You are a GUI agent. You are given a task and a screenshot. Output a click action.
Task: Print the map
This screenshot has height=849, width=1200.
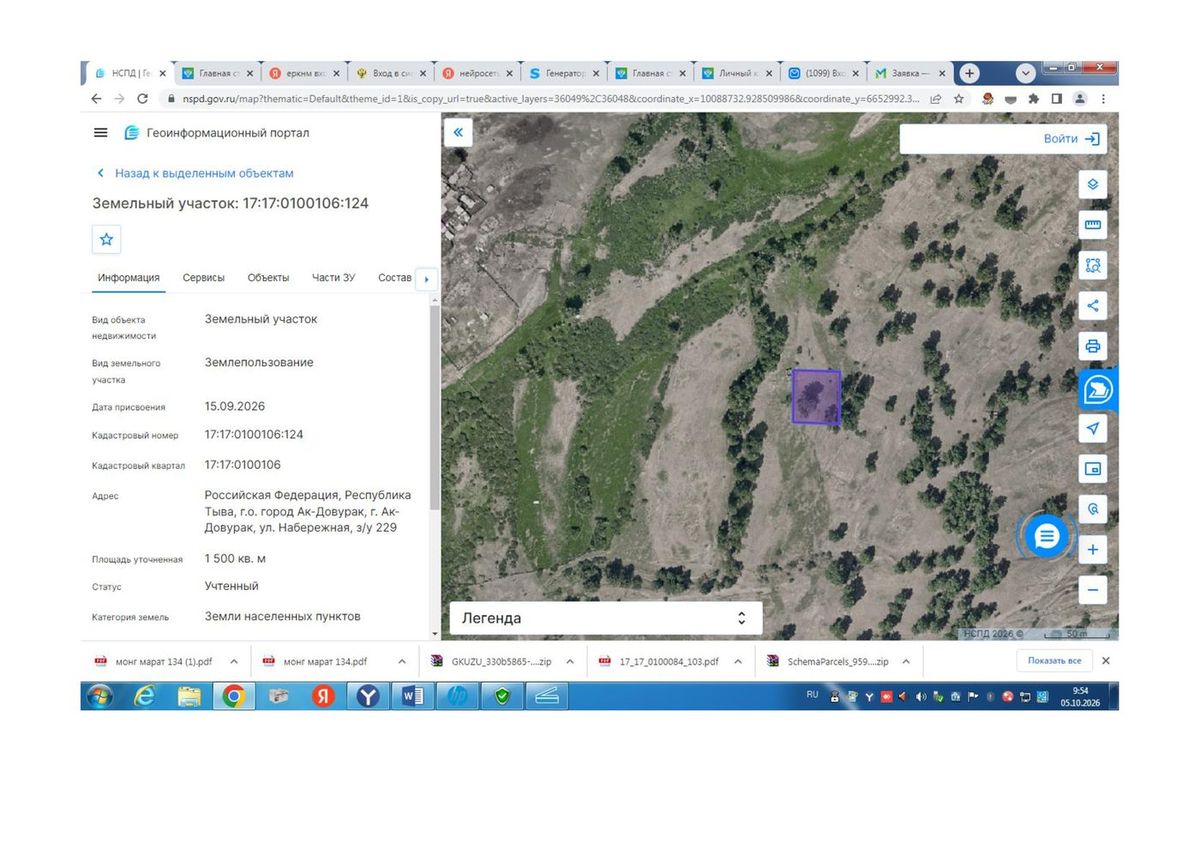pyautogui.click(x=1093, y=346)
